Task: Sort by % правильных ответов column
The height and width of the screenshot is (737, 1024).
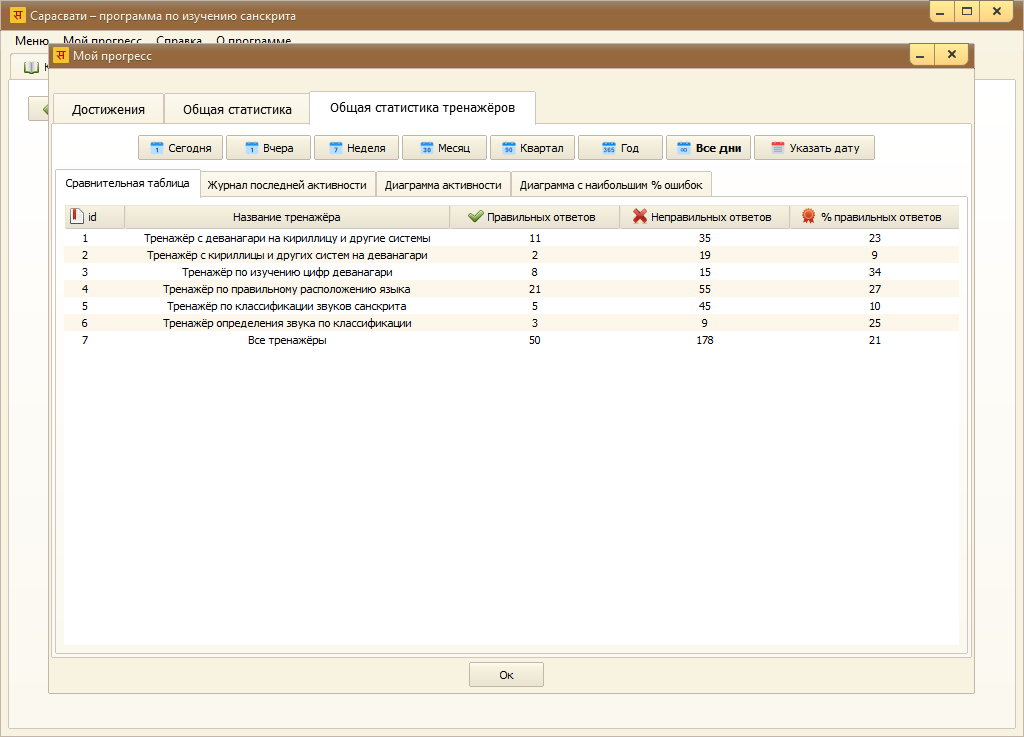Action: 873,217
